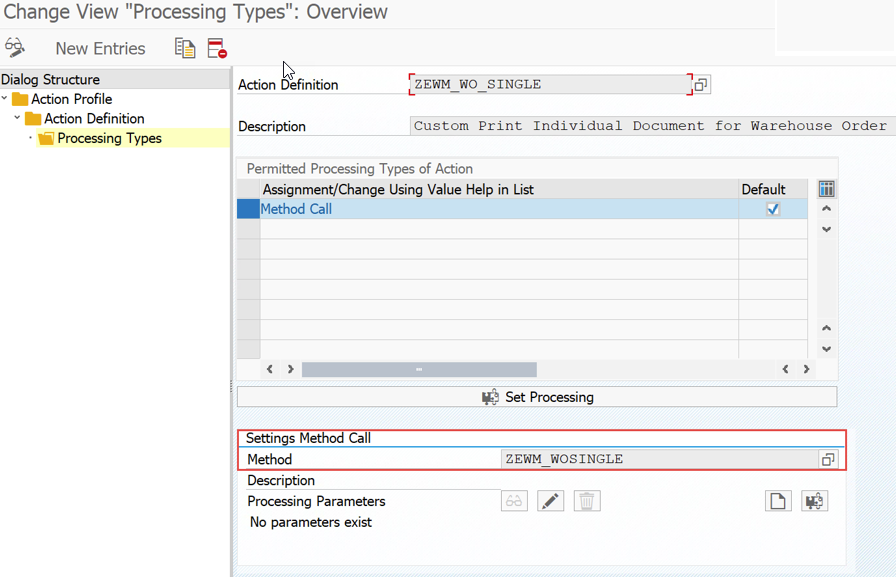
Task: Click left scroll-right arrow below table
Action: [290, 369]
